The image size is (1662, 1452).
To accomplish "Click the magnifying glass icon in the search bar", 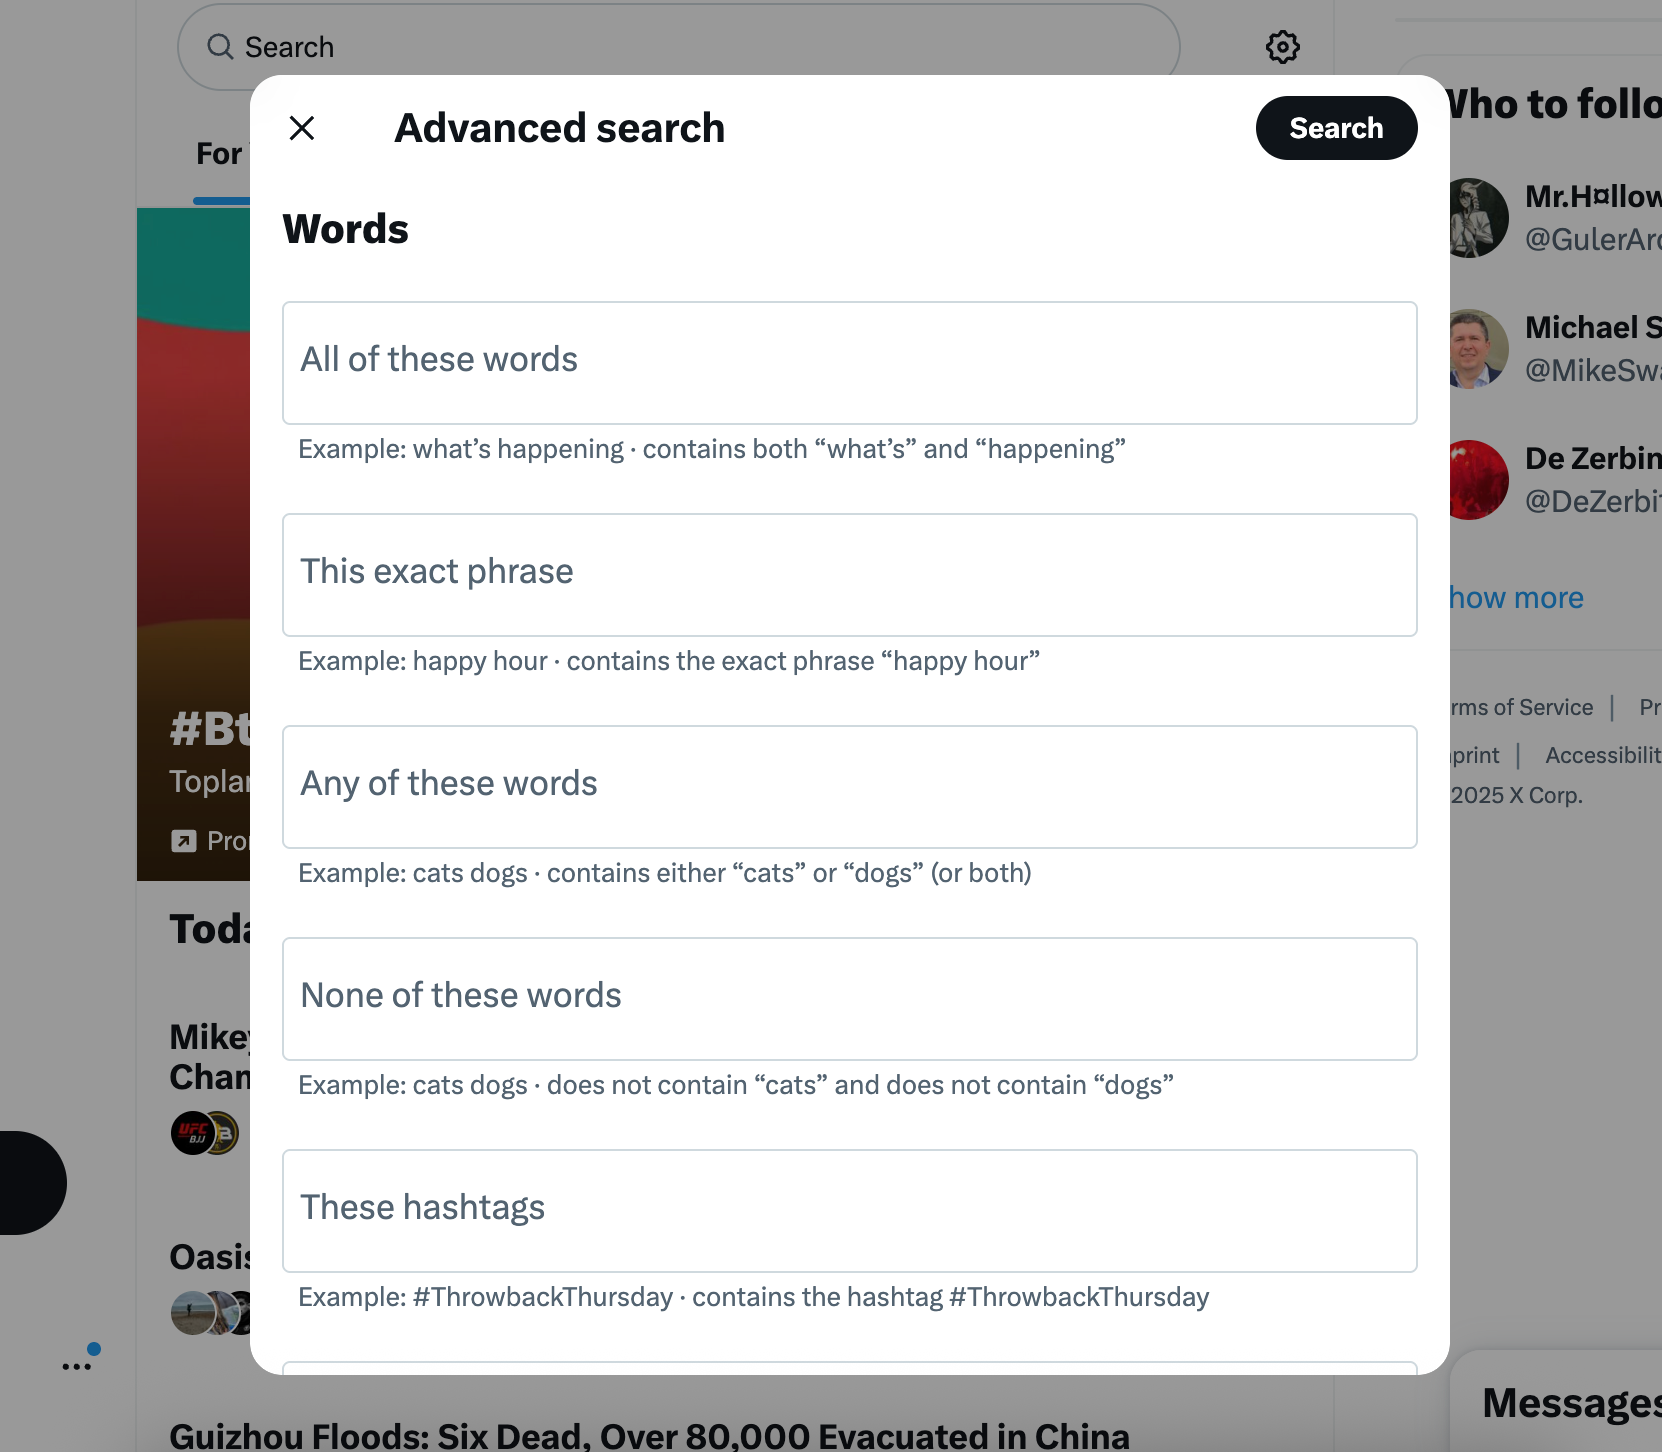I will point(220,47).
